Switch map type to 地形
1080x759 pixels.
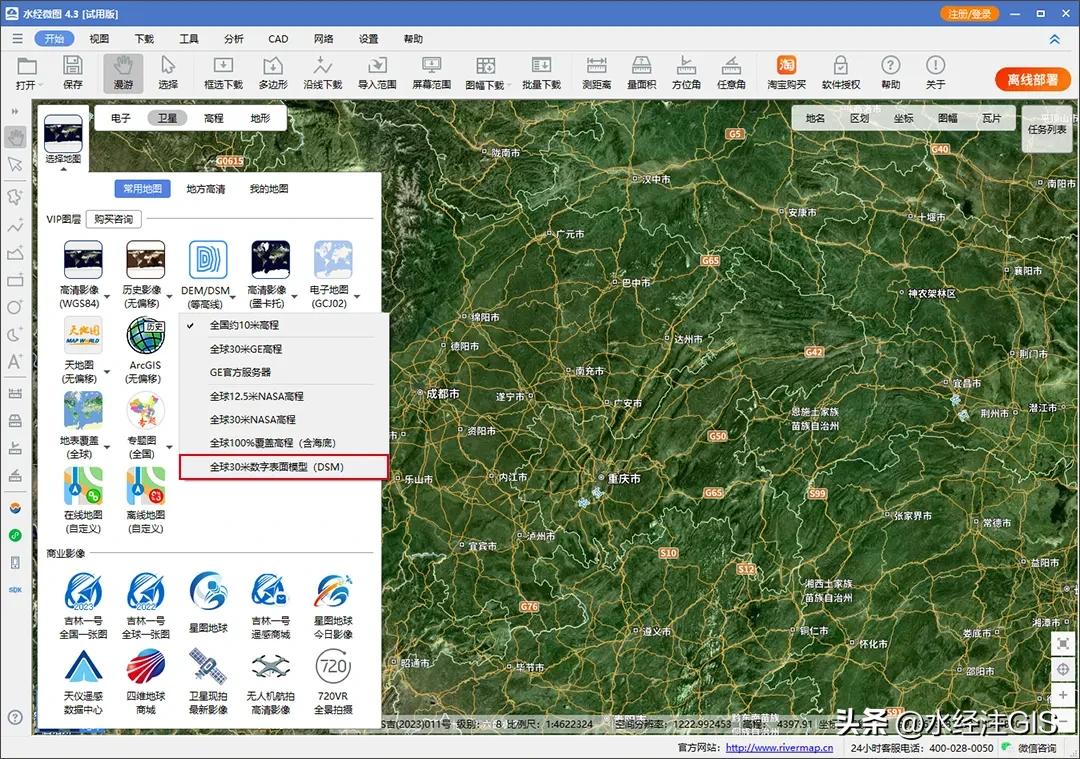click(260, 118)
